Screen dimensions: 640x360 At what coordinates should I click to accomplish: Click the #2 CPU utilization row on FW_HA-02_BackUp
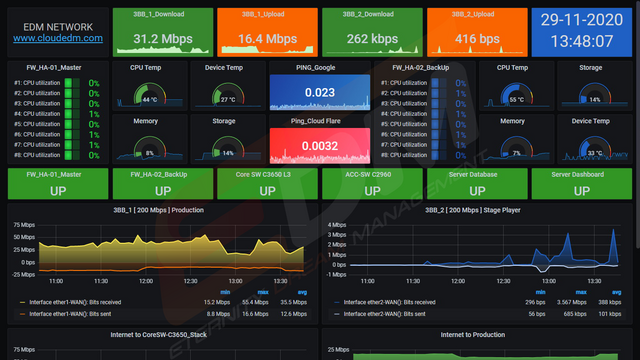(x=423, y=93)
